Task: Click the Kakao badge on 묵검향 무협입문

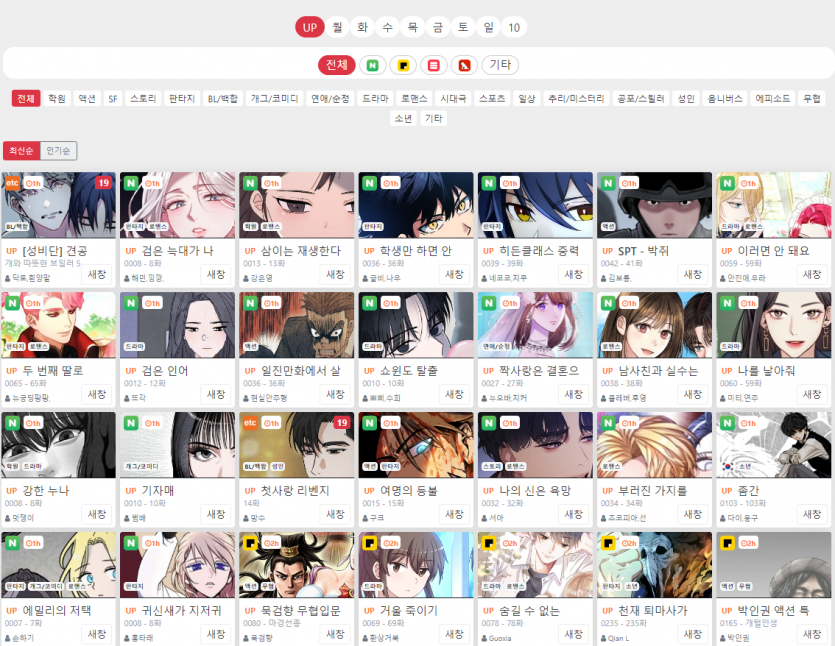Action: tap(249, 543)
